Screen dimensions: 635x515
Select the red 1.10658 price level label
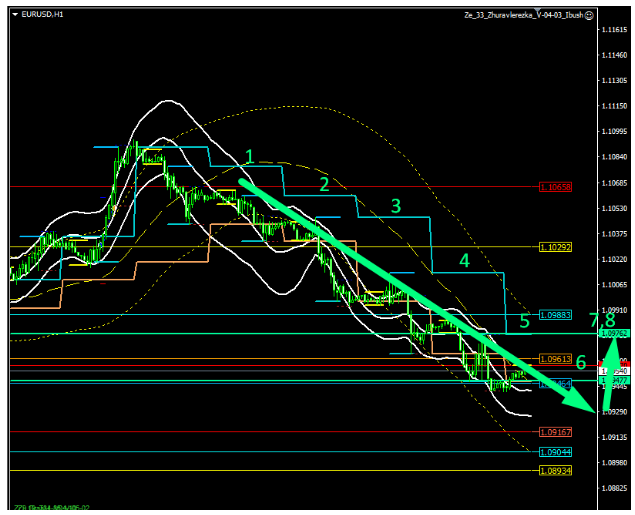click(555, 187)
